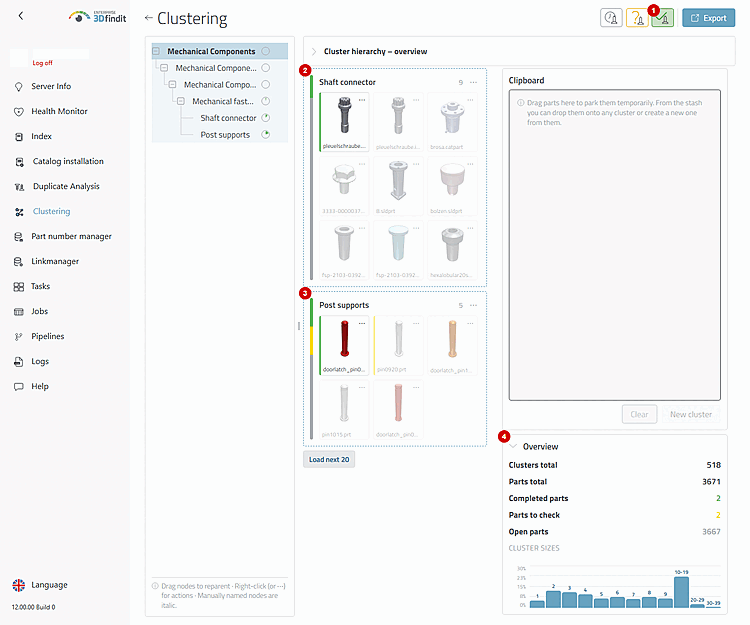Viewport: 750px width, 625px height.
Task: Select the orange doorlatch_pin1 thumbnail
Action: click(x=452, y=339)
